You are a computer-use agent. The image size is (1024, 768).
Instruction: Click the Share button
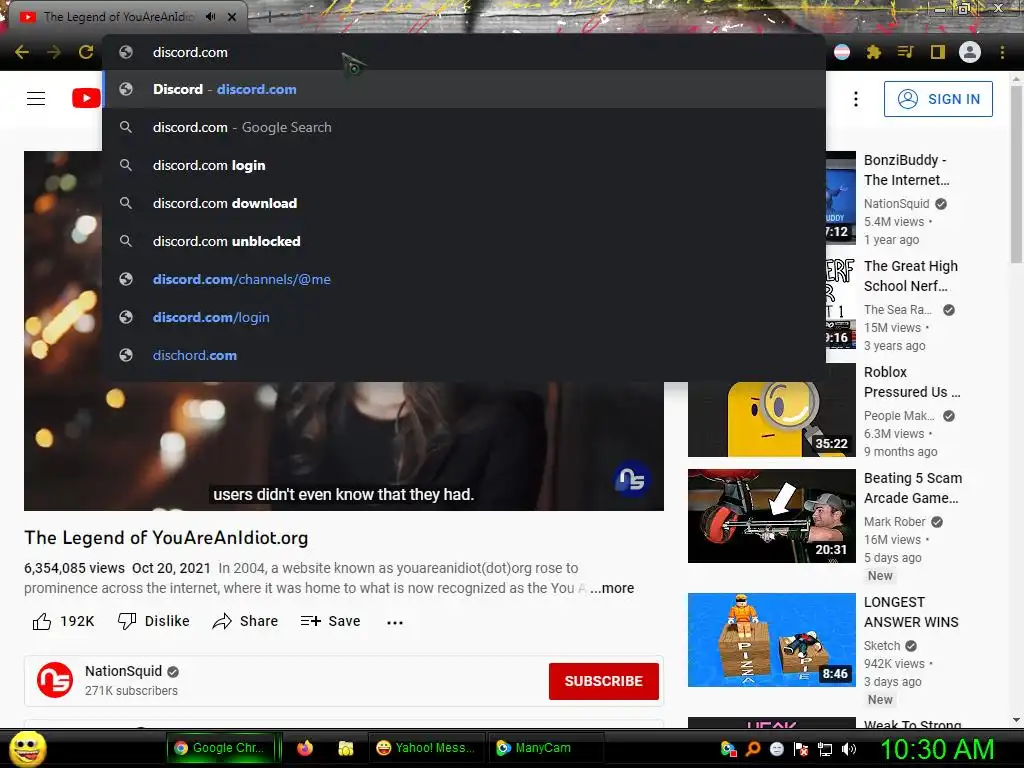[x=246, y=621]
